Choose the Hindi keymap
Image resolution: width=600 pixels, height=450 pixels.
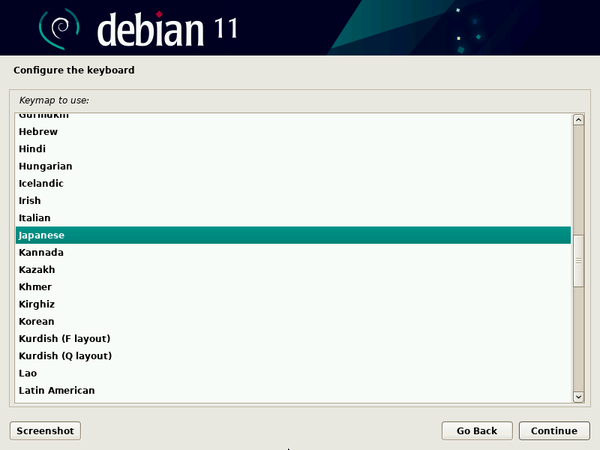(x=33, y=149)
